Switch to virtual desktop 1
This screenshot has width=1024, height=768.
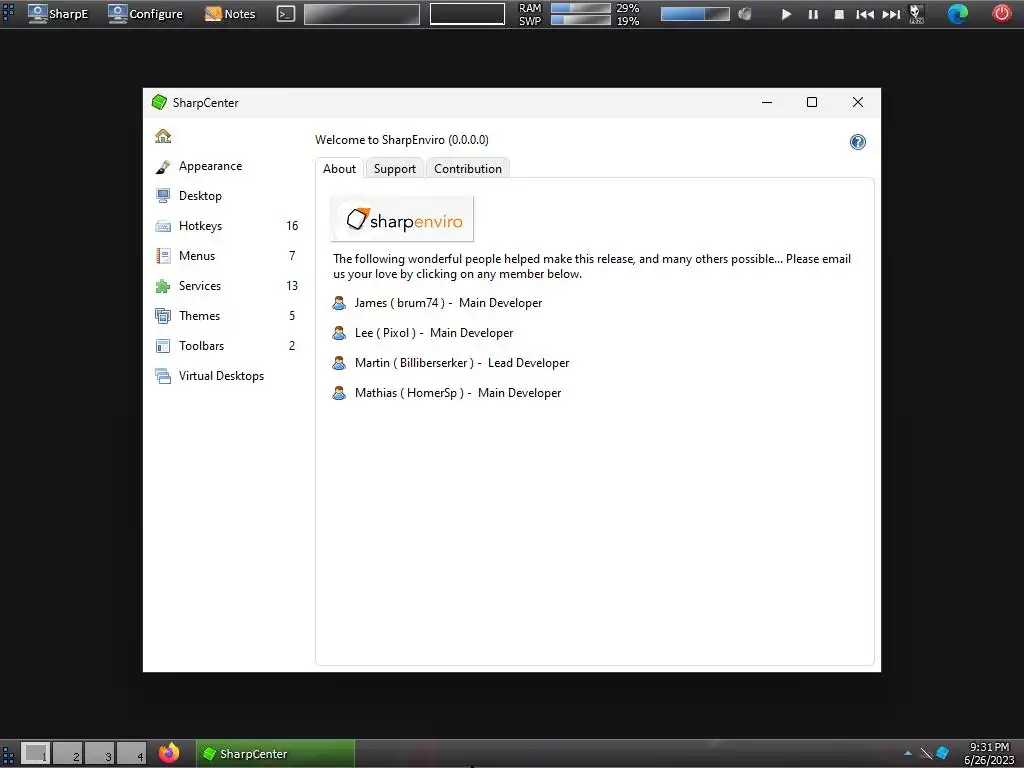35,754
